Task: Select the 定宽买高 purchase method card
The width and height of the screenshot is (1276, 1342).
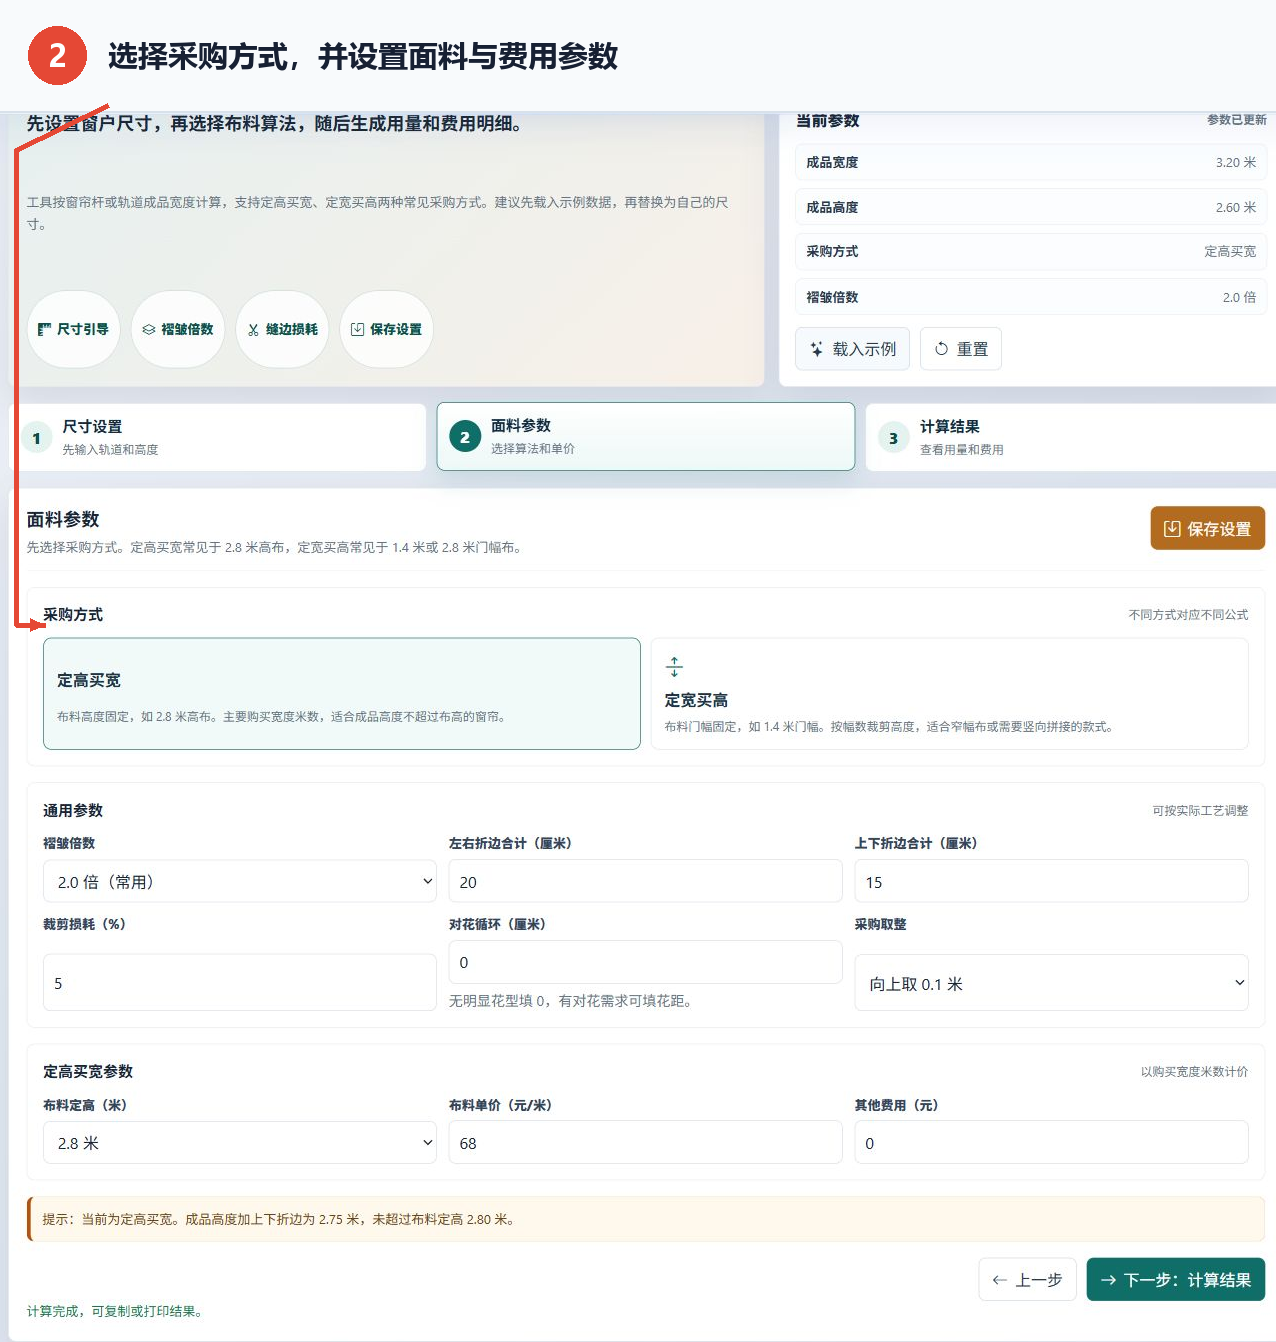Action: pyautogui.click(x=950, y=694)
